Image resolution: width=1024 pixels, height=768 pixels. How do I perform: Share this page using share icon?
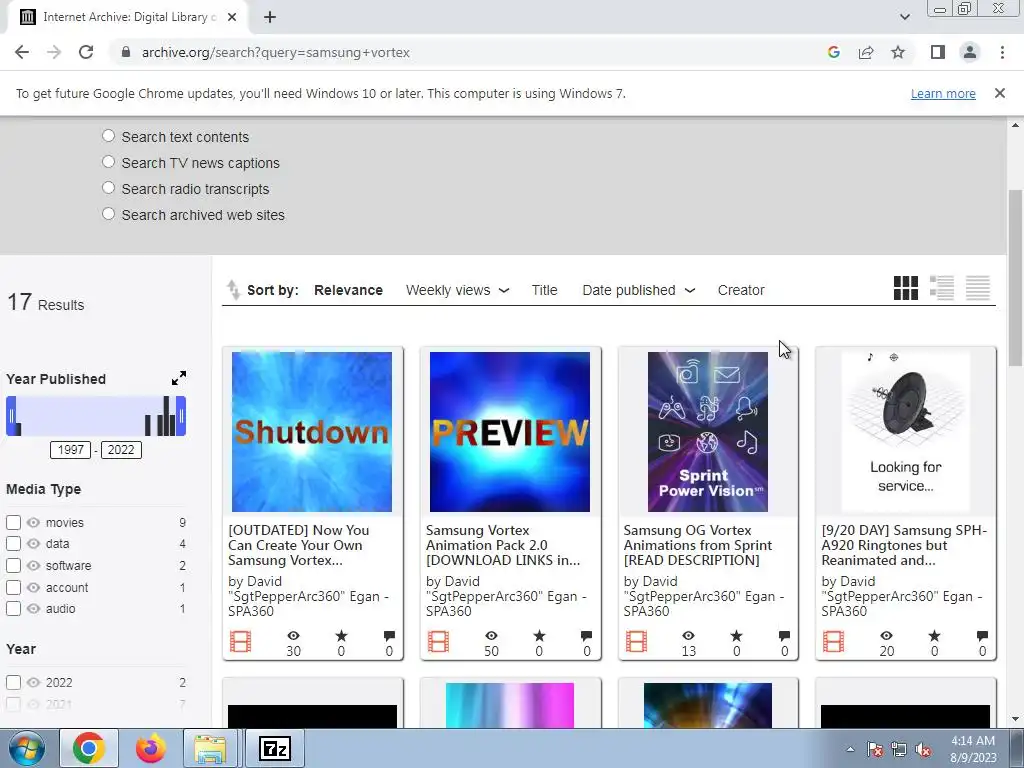coord(866,52)
